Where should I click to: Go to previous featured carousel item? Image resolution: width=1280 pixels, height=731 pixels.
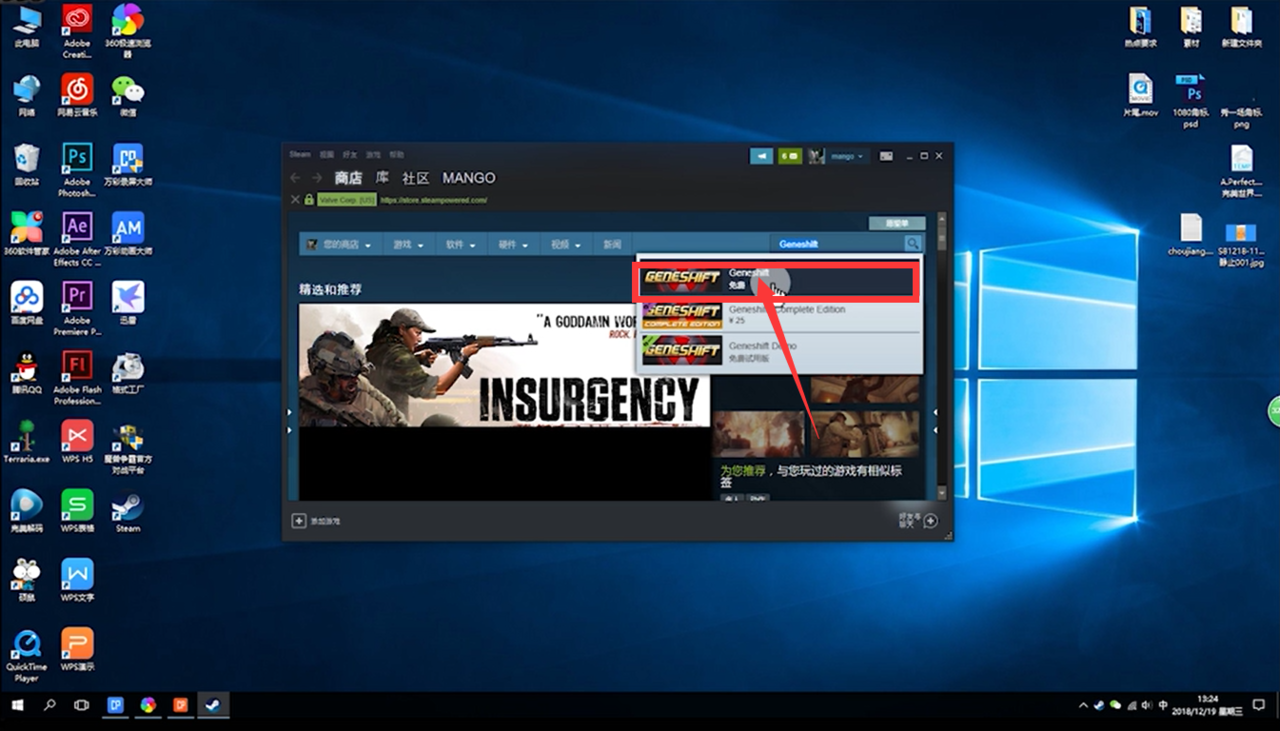[x=292, y=420]
